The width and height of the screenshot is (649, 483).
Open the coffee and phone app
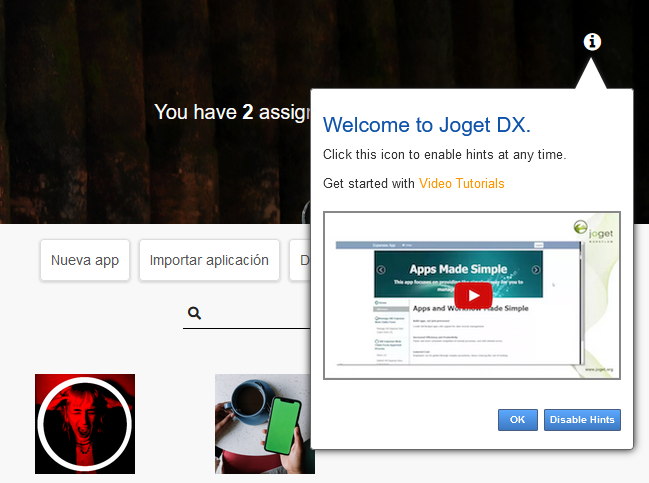click(x=264, y=424)
